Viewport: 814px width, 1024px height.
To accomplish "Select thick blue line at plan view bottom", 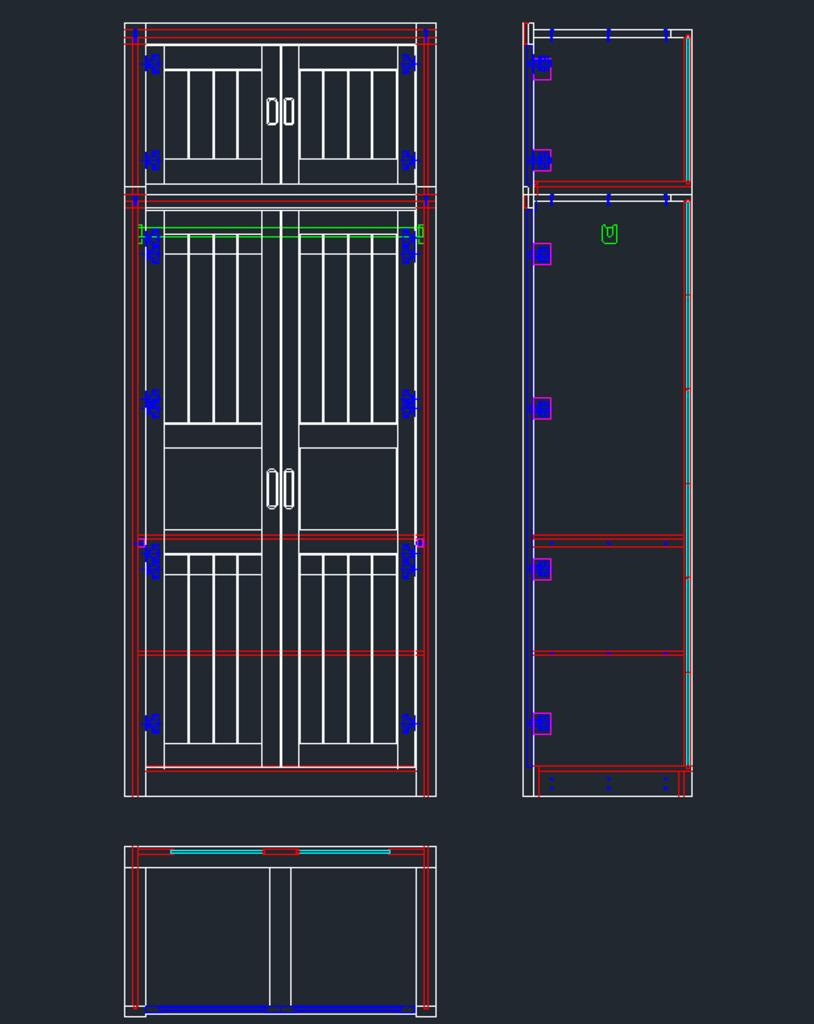I will click(280, 1009).
